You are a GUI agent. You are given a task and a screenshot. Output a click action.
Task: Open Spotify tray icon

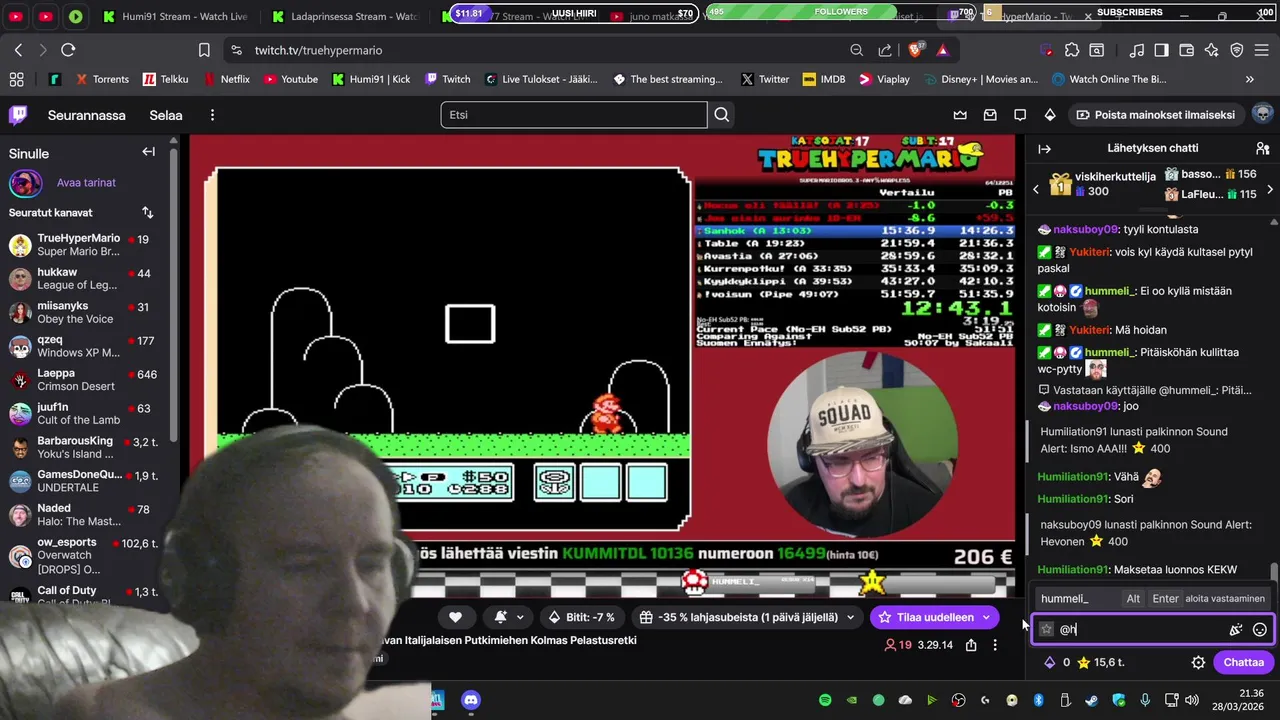825,700
